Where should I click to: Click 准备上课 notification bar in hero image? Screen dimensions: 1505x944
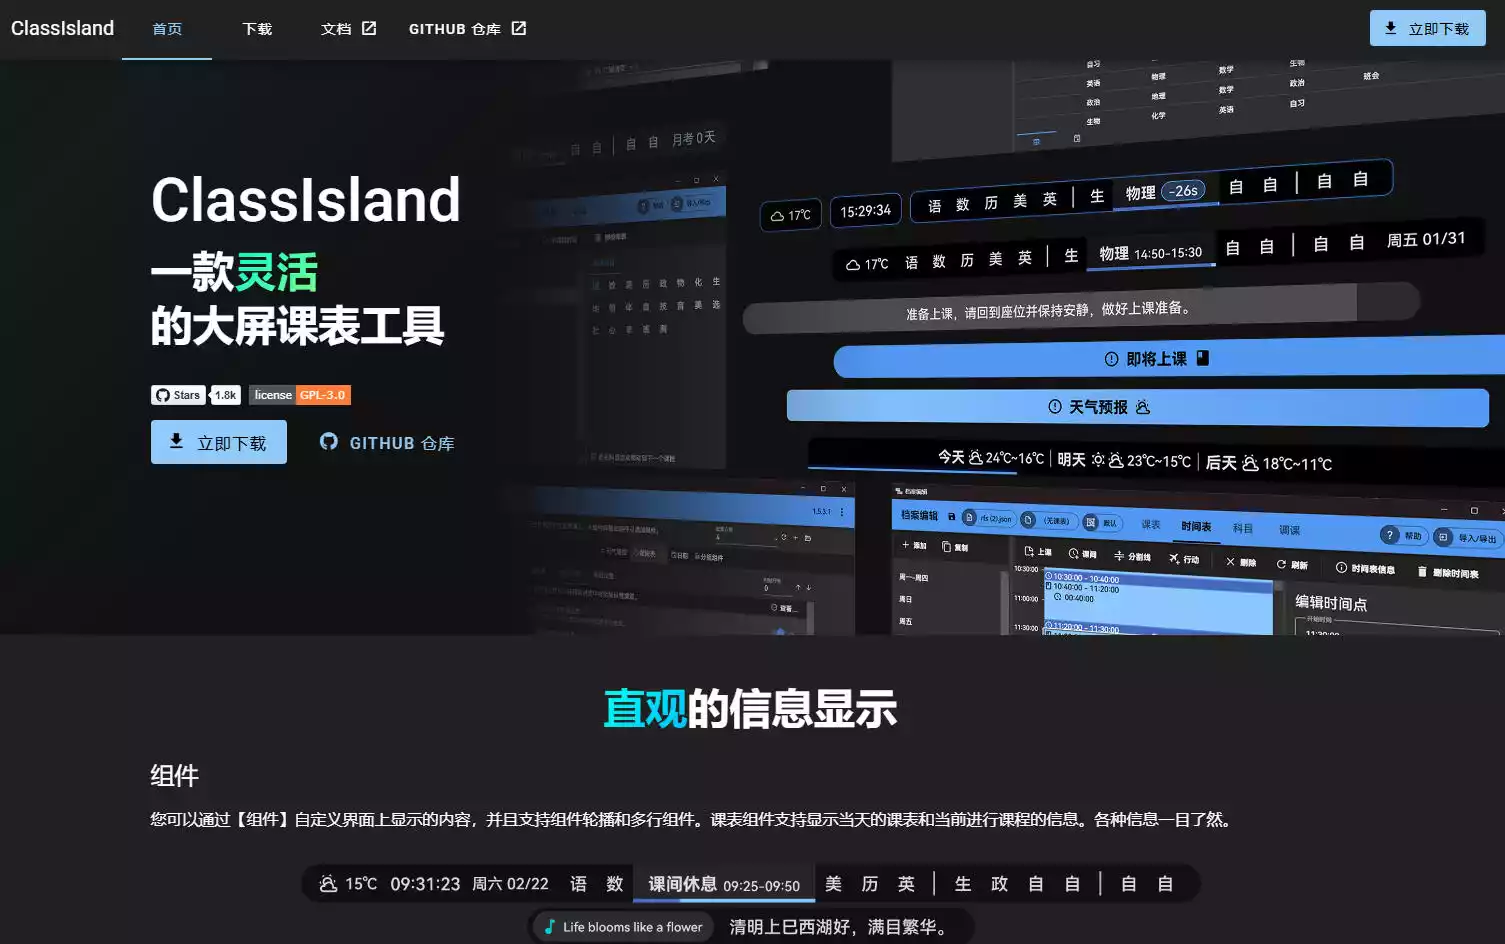pyautogui.click(x=1081, y=308)
